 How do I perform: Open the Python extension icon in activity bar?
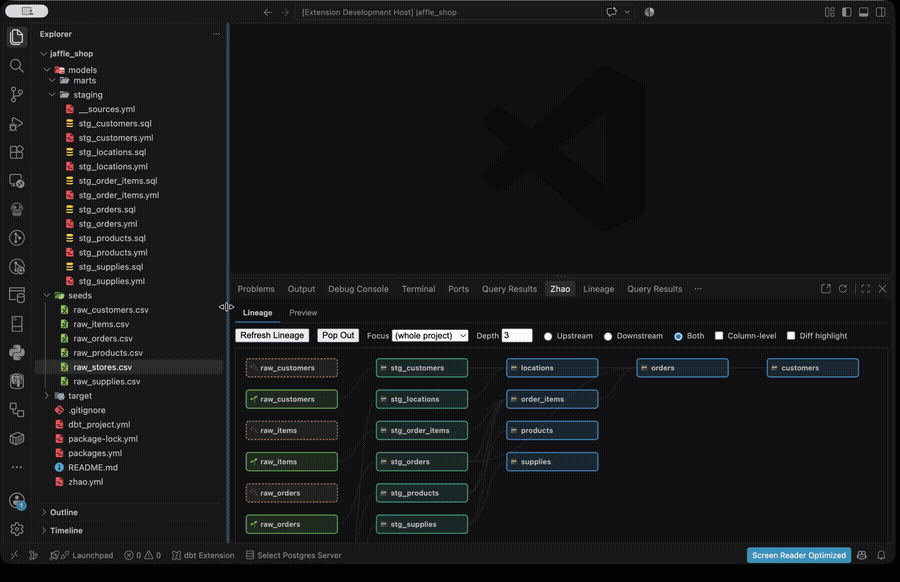pyautogui.click(x=17, y=352)
